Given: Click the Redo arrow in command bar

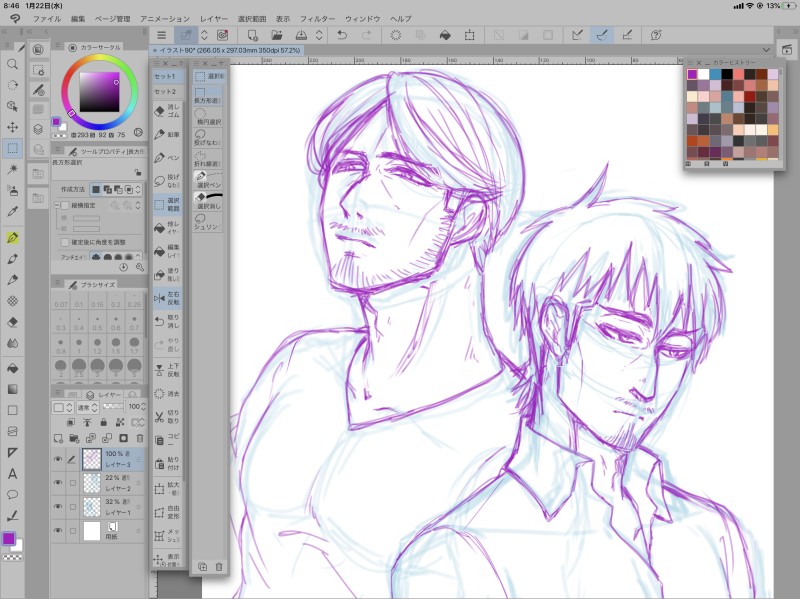Looking at the screenshot, I should (x=366, y=35).
